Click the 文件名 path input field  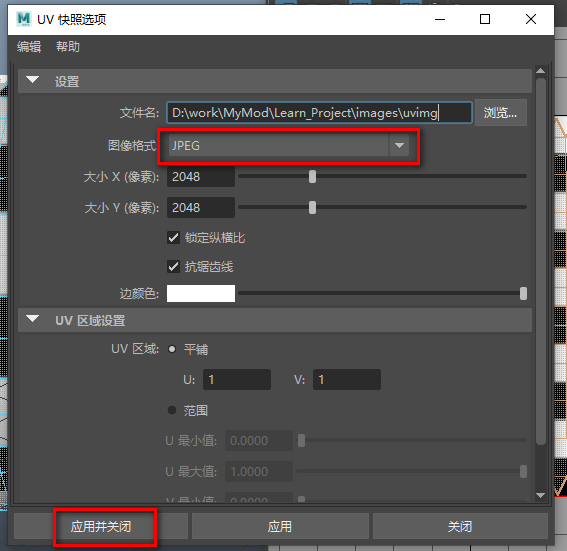pos(319,113)
